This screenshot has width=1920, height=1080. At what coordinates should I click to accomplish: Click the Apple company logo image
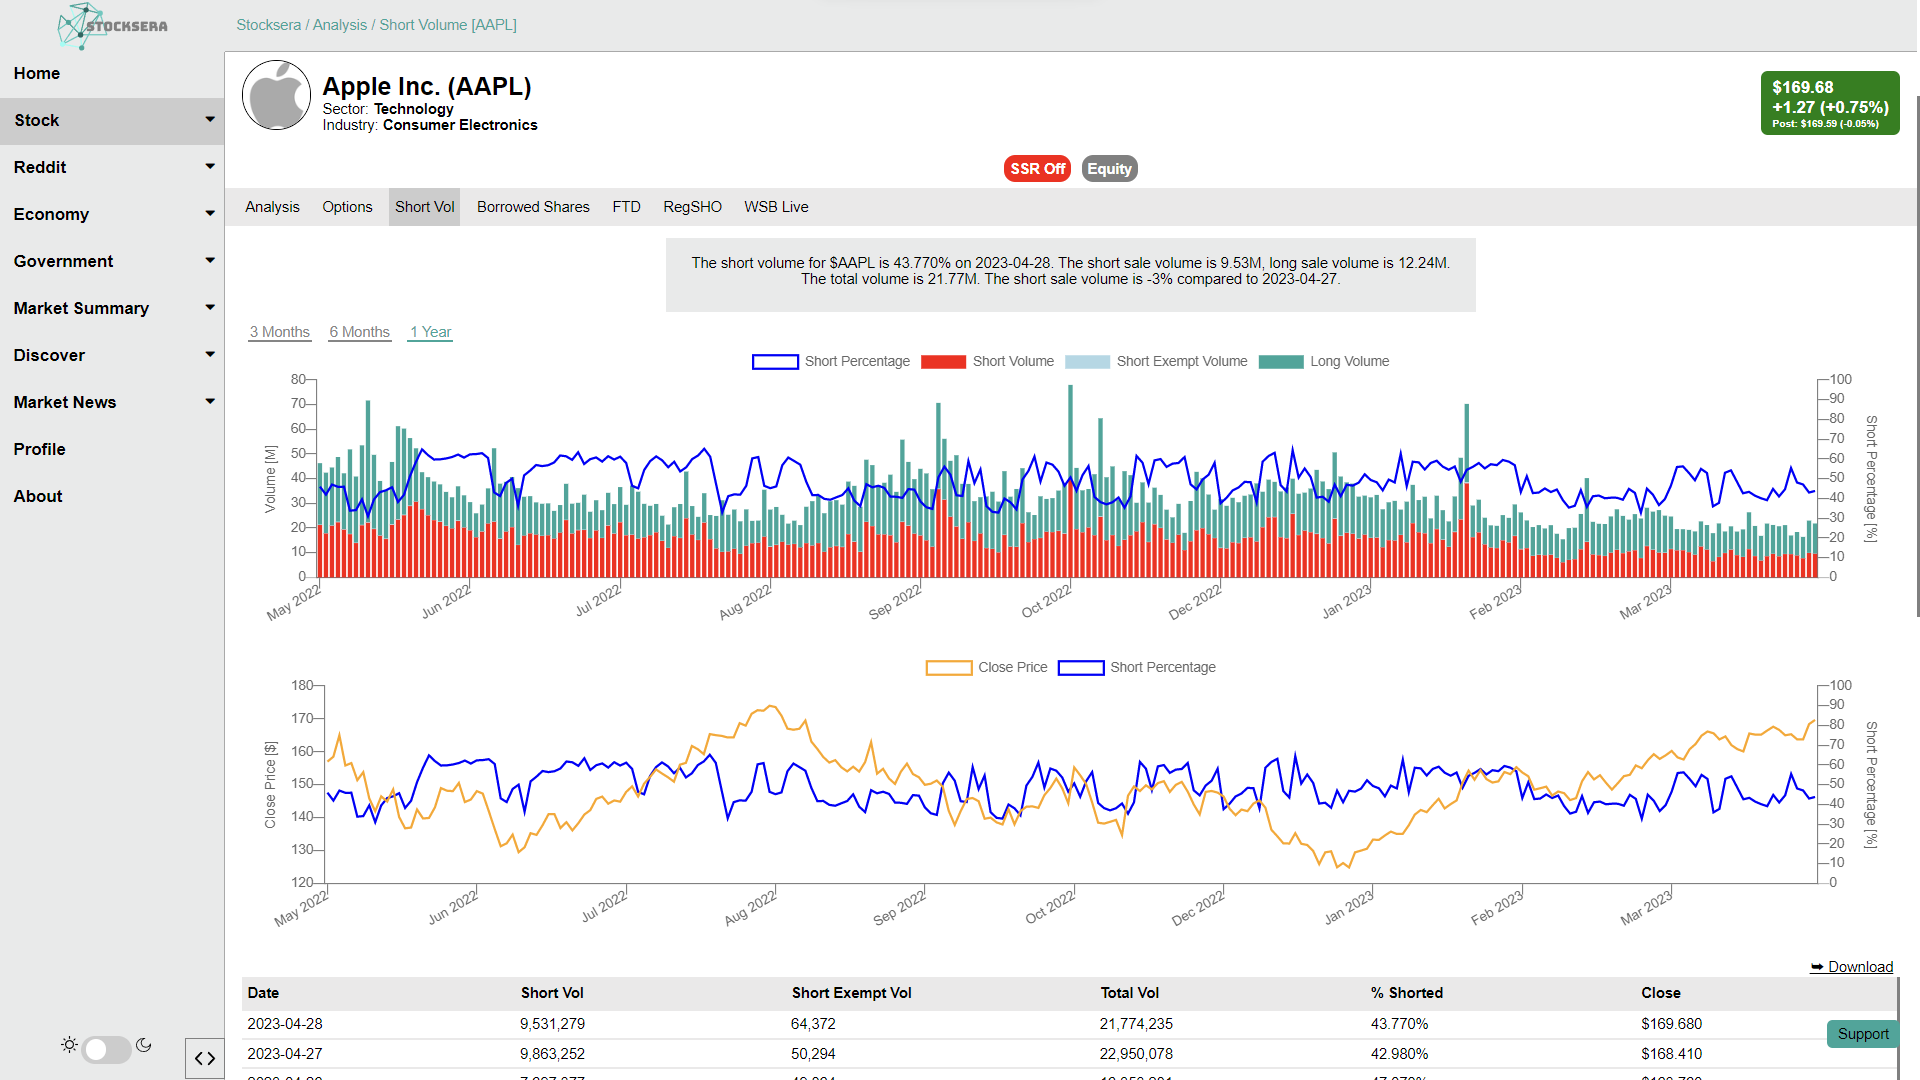277,96
